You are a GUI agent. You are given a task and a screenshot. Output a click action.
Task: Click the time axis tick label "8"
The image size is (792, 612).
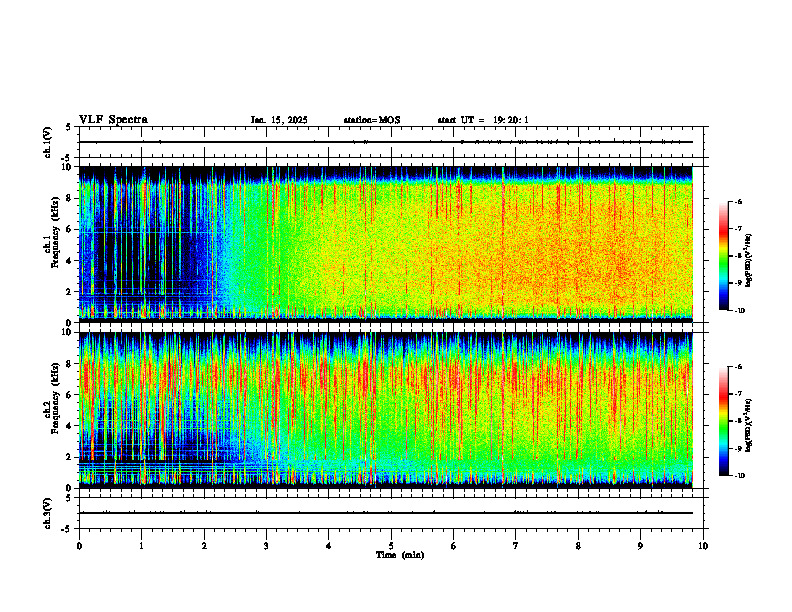(578, 546)
